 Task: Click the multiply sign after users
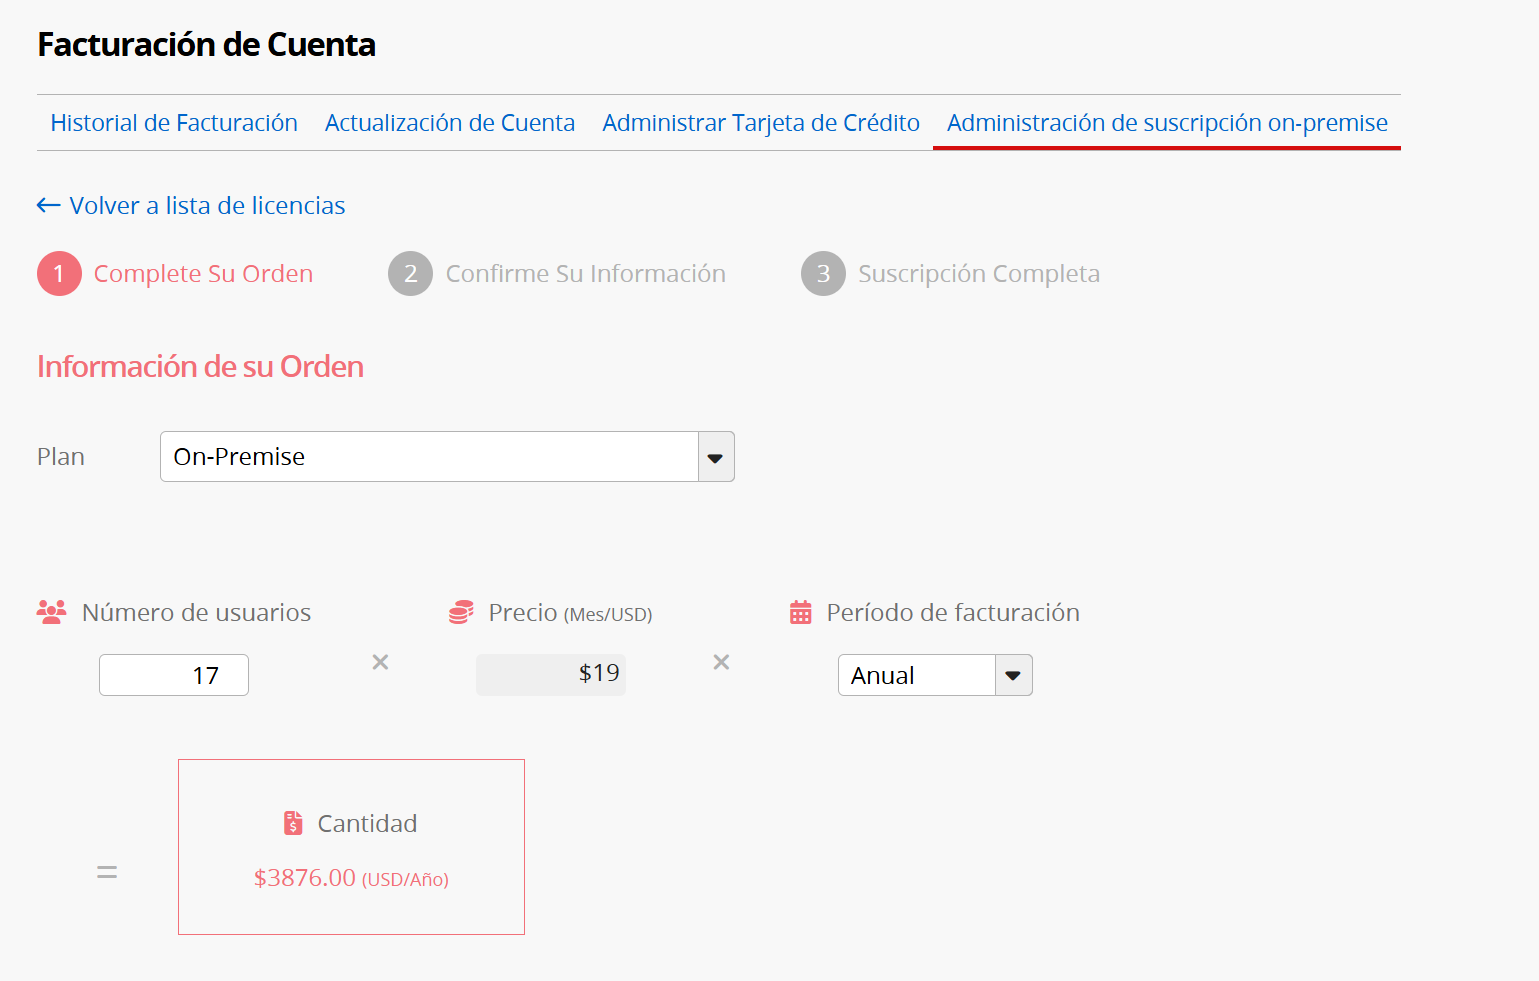point(380,662)
